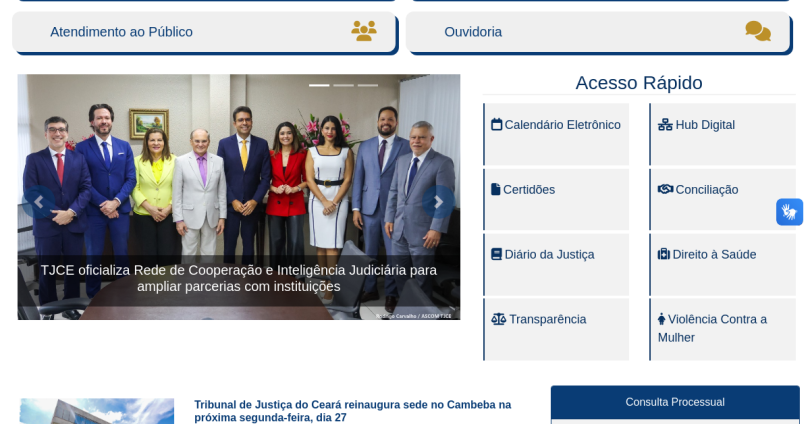Image resolution: width=810 pixels, height=424 pixels.
Task: Click the scales icon beside Transparência
Action: click(x=499, y=319)
